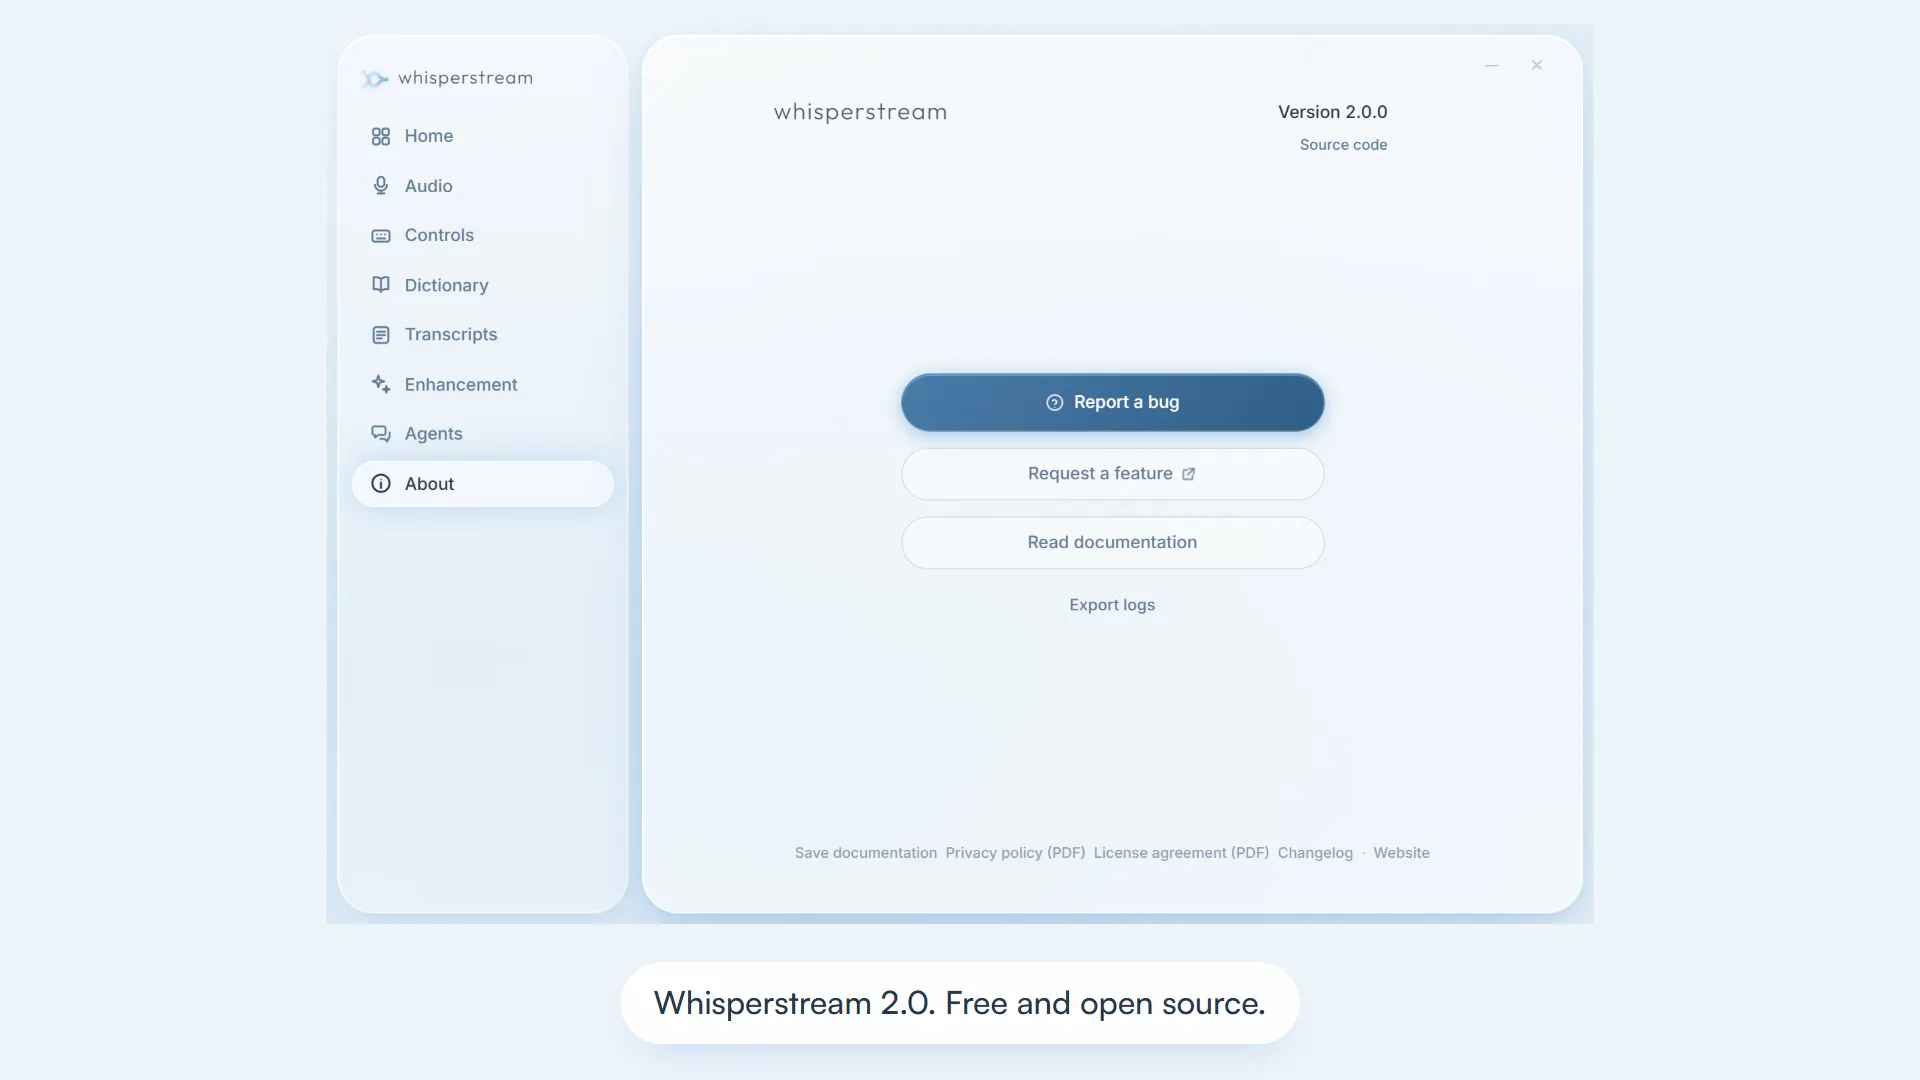
Task: Click the whisperstream title in main panel
Action: 860,112
